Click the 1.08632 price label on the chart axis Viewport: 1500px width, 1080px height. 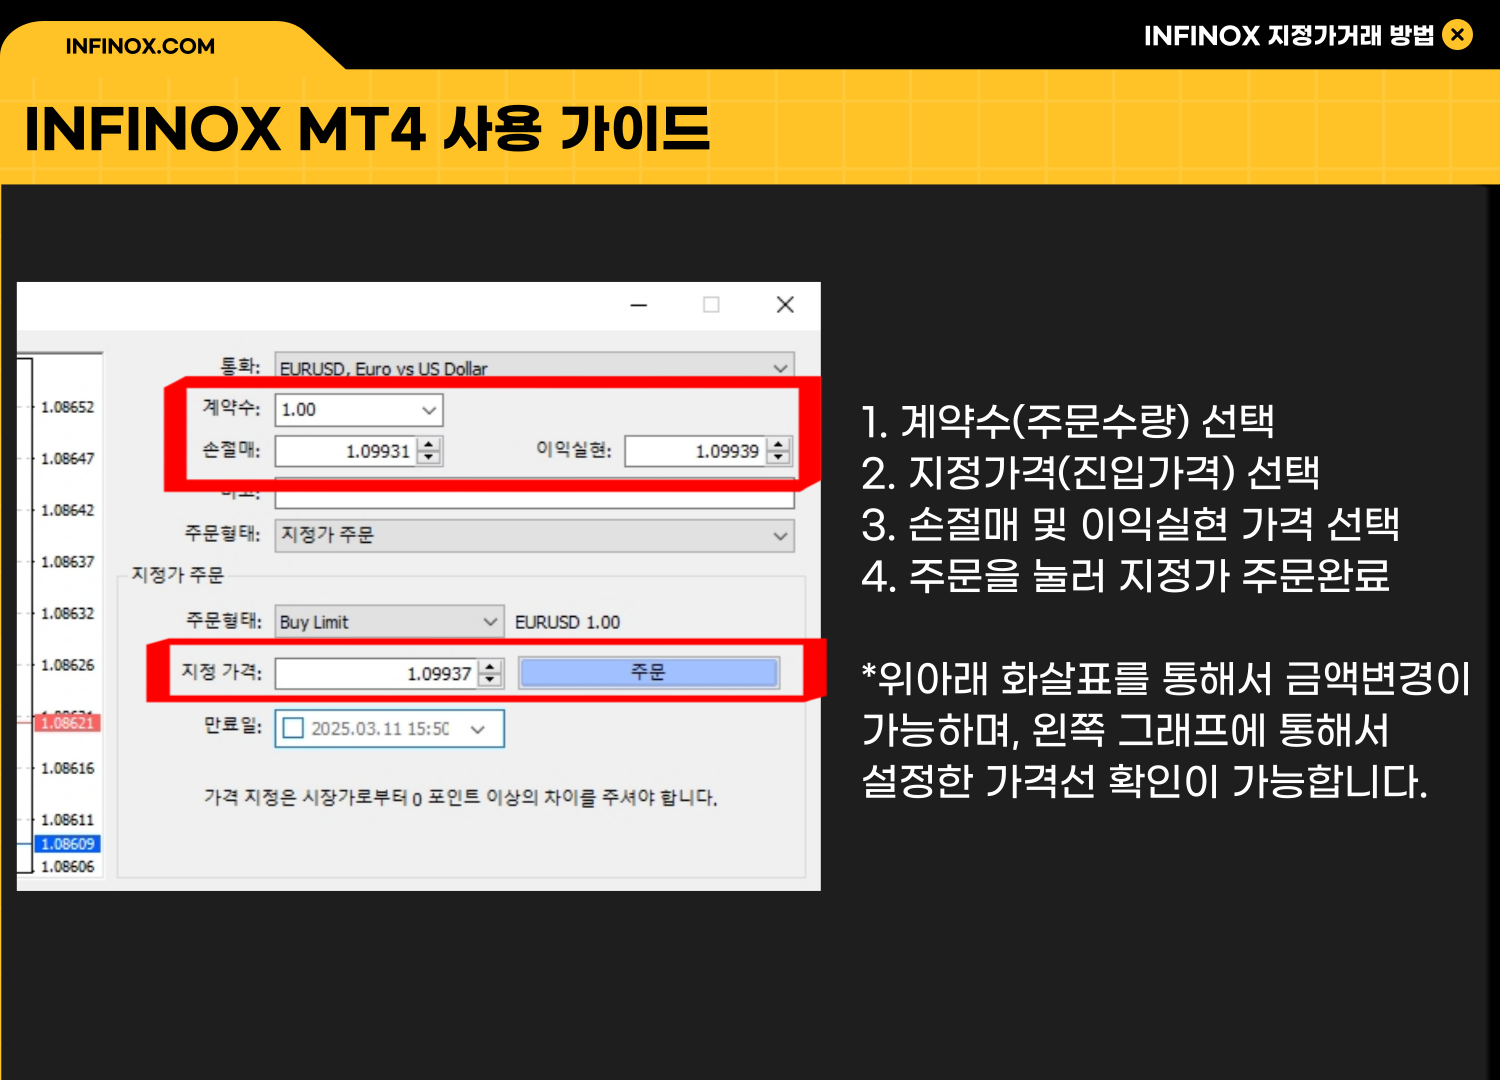click(67, 613)
